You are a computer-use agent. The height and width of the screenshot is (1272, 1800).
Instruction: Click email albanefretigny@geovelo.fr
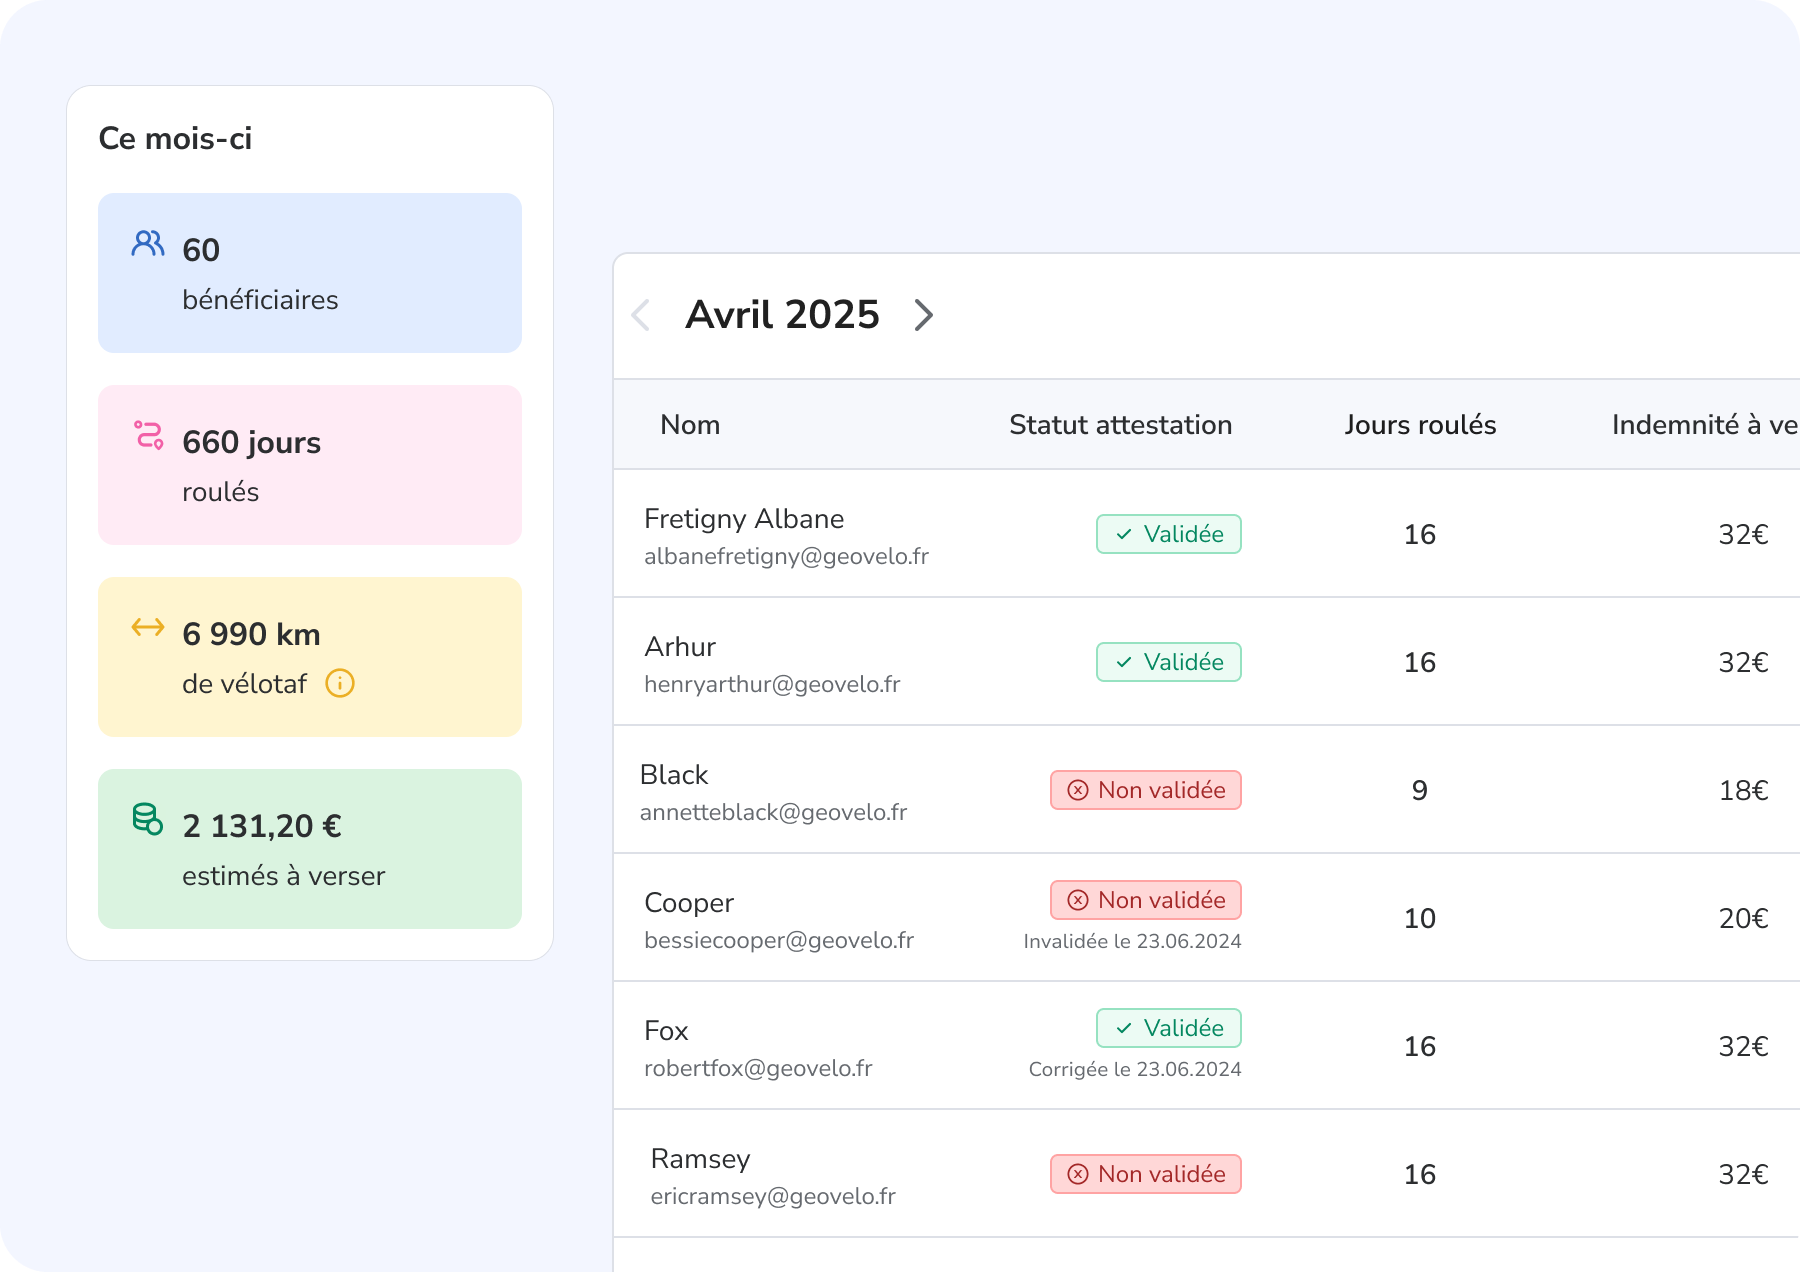(x=786, y=556)
